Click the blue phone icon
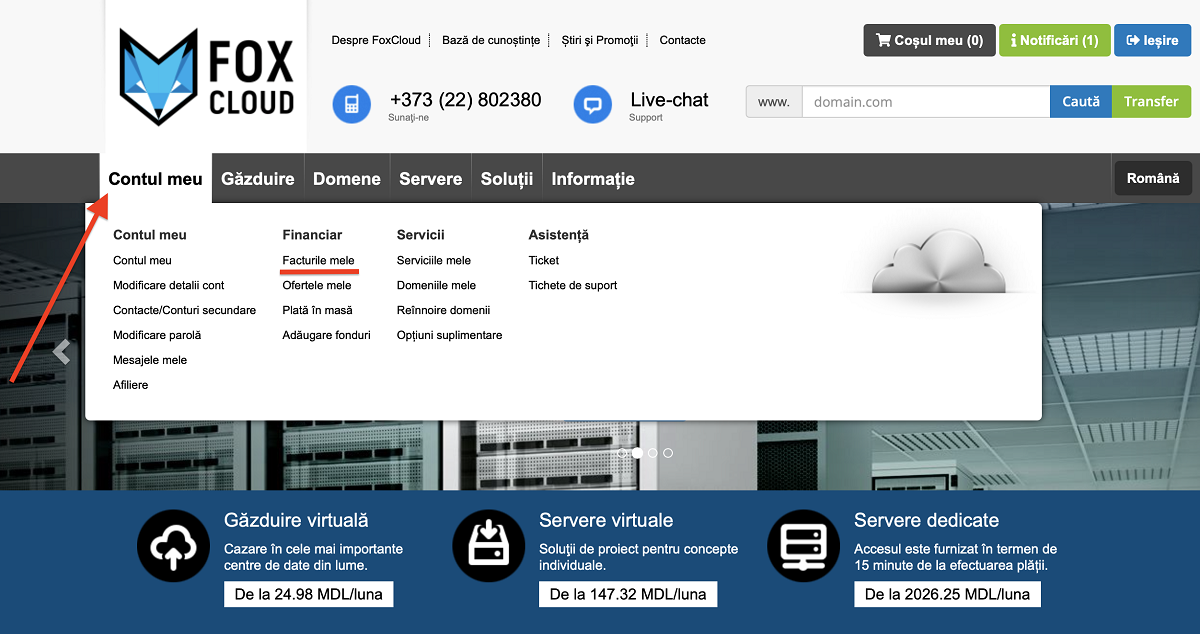The height and width of the screenshot is (634, 1200). (x=351, y=104)
